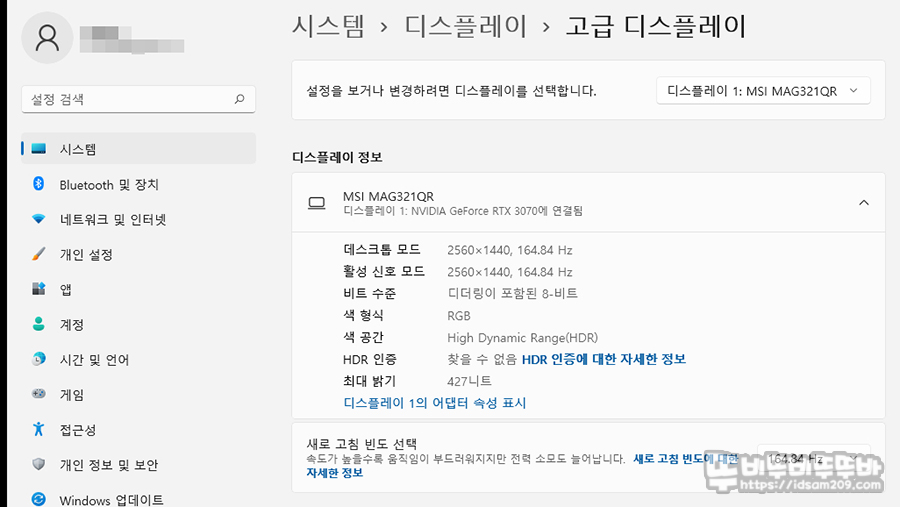Viewport: 900px width, 507px height.
Task: Click the 설정 검색 search field
Action: [x=138, y=99]
